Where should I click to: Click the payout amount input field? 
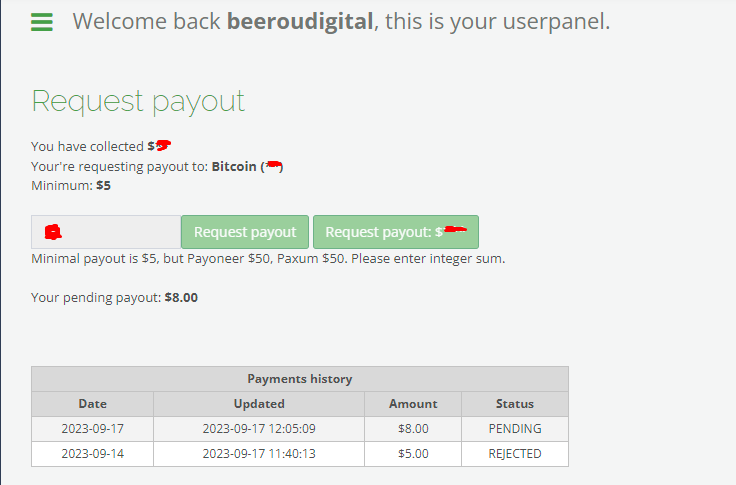tap(106, 232)
